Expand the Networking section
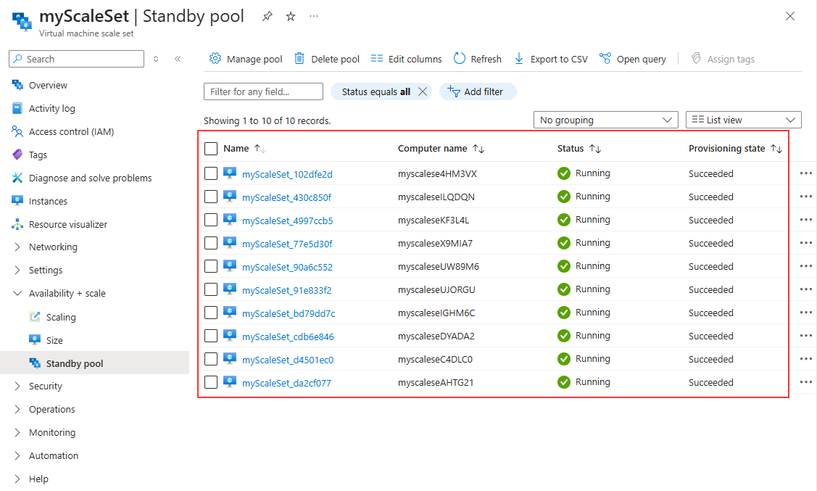 click(x=17, y=247)
